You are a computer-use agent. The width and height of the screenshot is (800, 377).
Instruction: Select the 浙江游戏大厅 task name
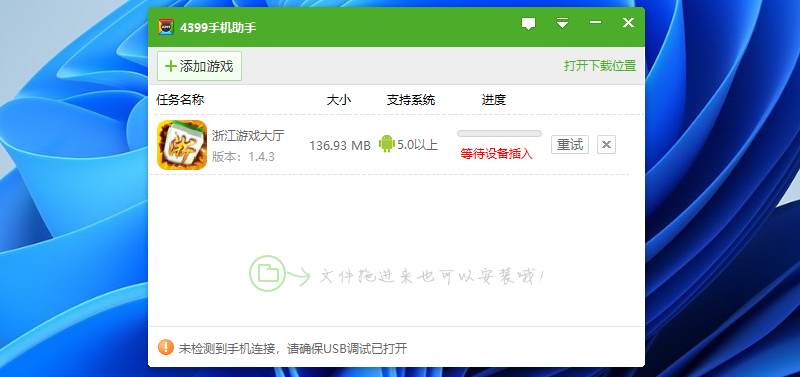[x=248, y=136]
